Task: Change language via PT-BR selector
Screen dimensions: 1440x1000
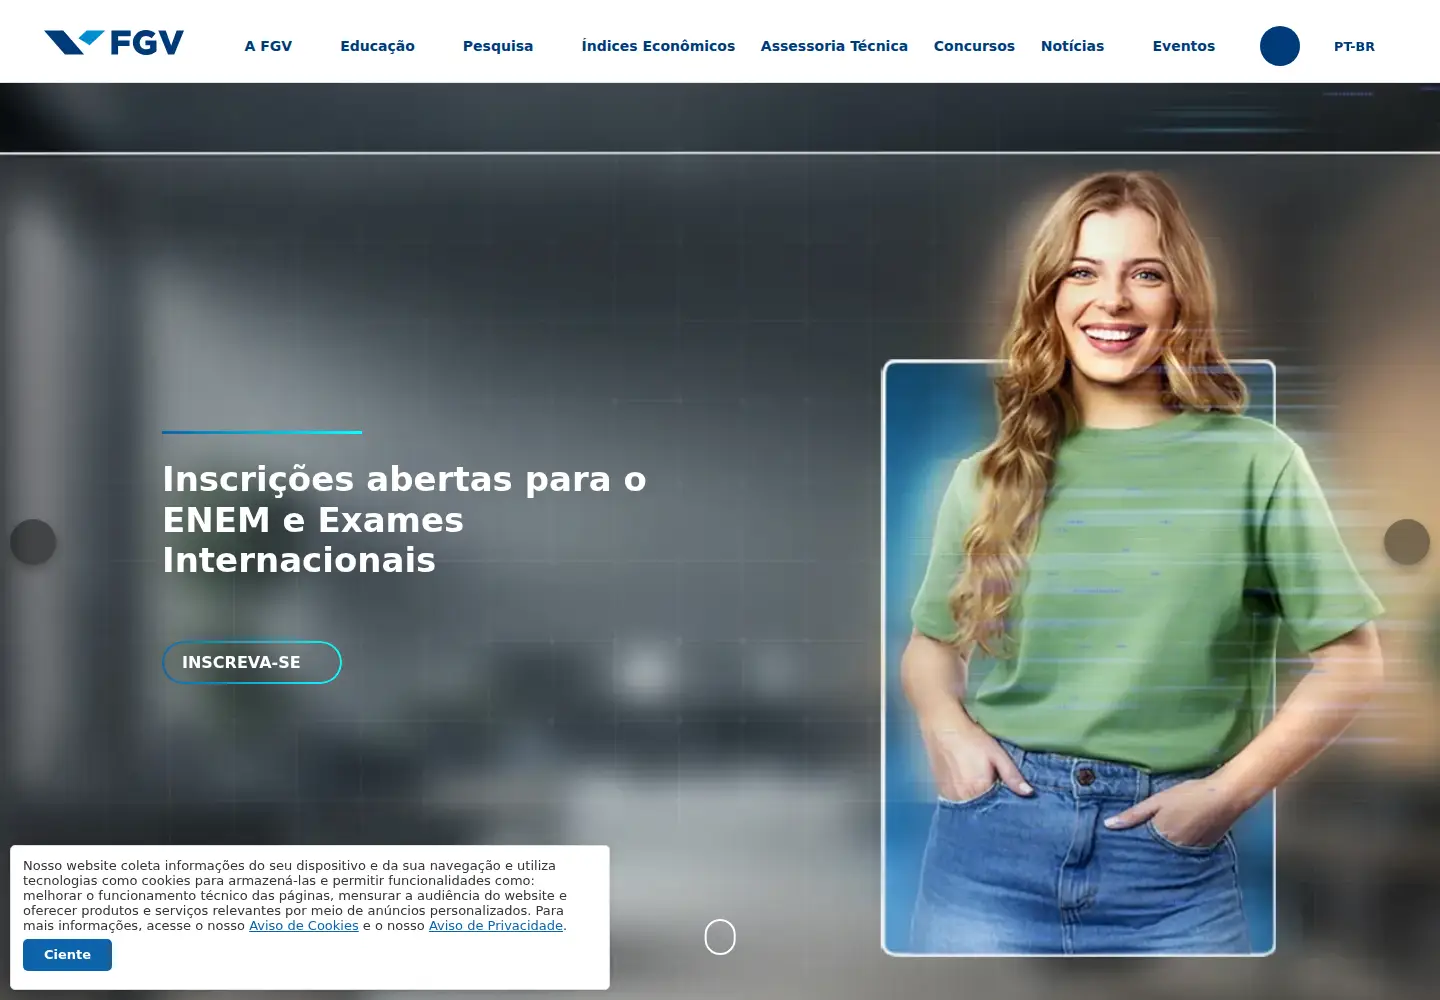Action: pyautogui.click(x=1354, y=46)
